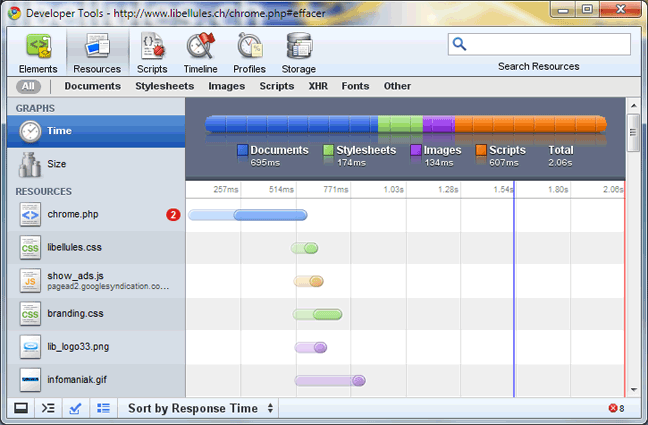Click the scrollbar up arrow
Viewport: 648px width, 425px height.
point(634,106)
